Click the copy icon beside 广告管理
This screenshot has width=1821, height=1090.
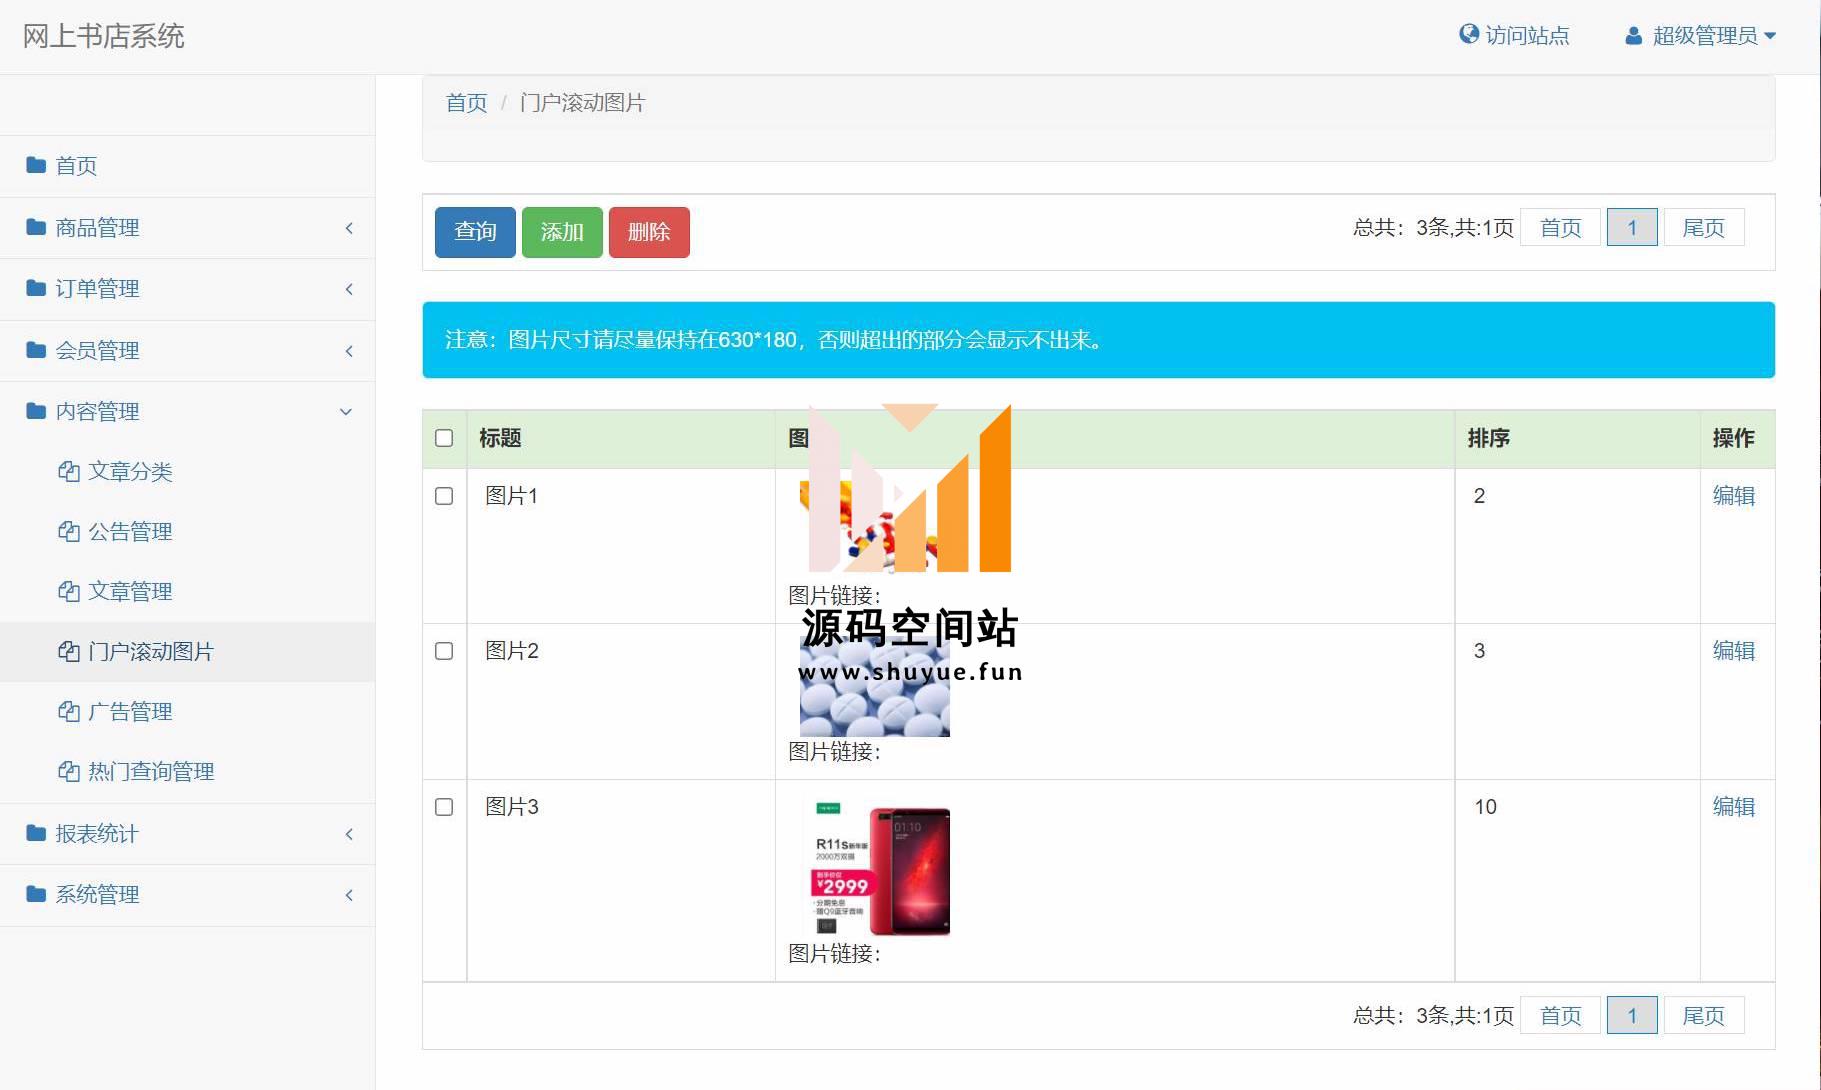(69, 711)
